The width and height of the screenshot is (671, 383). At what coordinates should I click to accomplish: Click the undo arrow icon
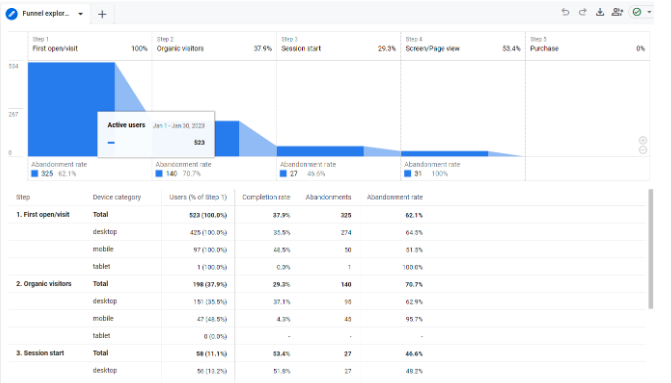pyautogui.click(x=565, y=12)
